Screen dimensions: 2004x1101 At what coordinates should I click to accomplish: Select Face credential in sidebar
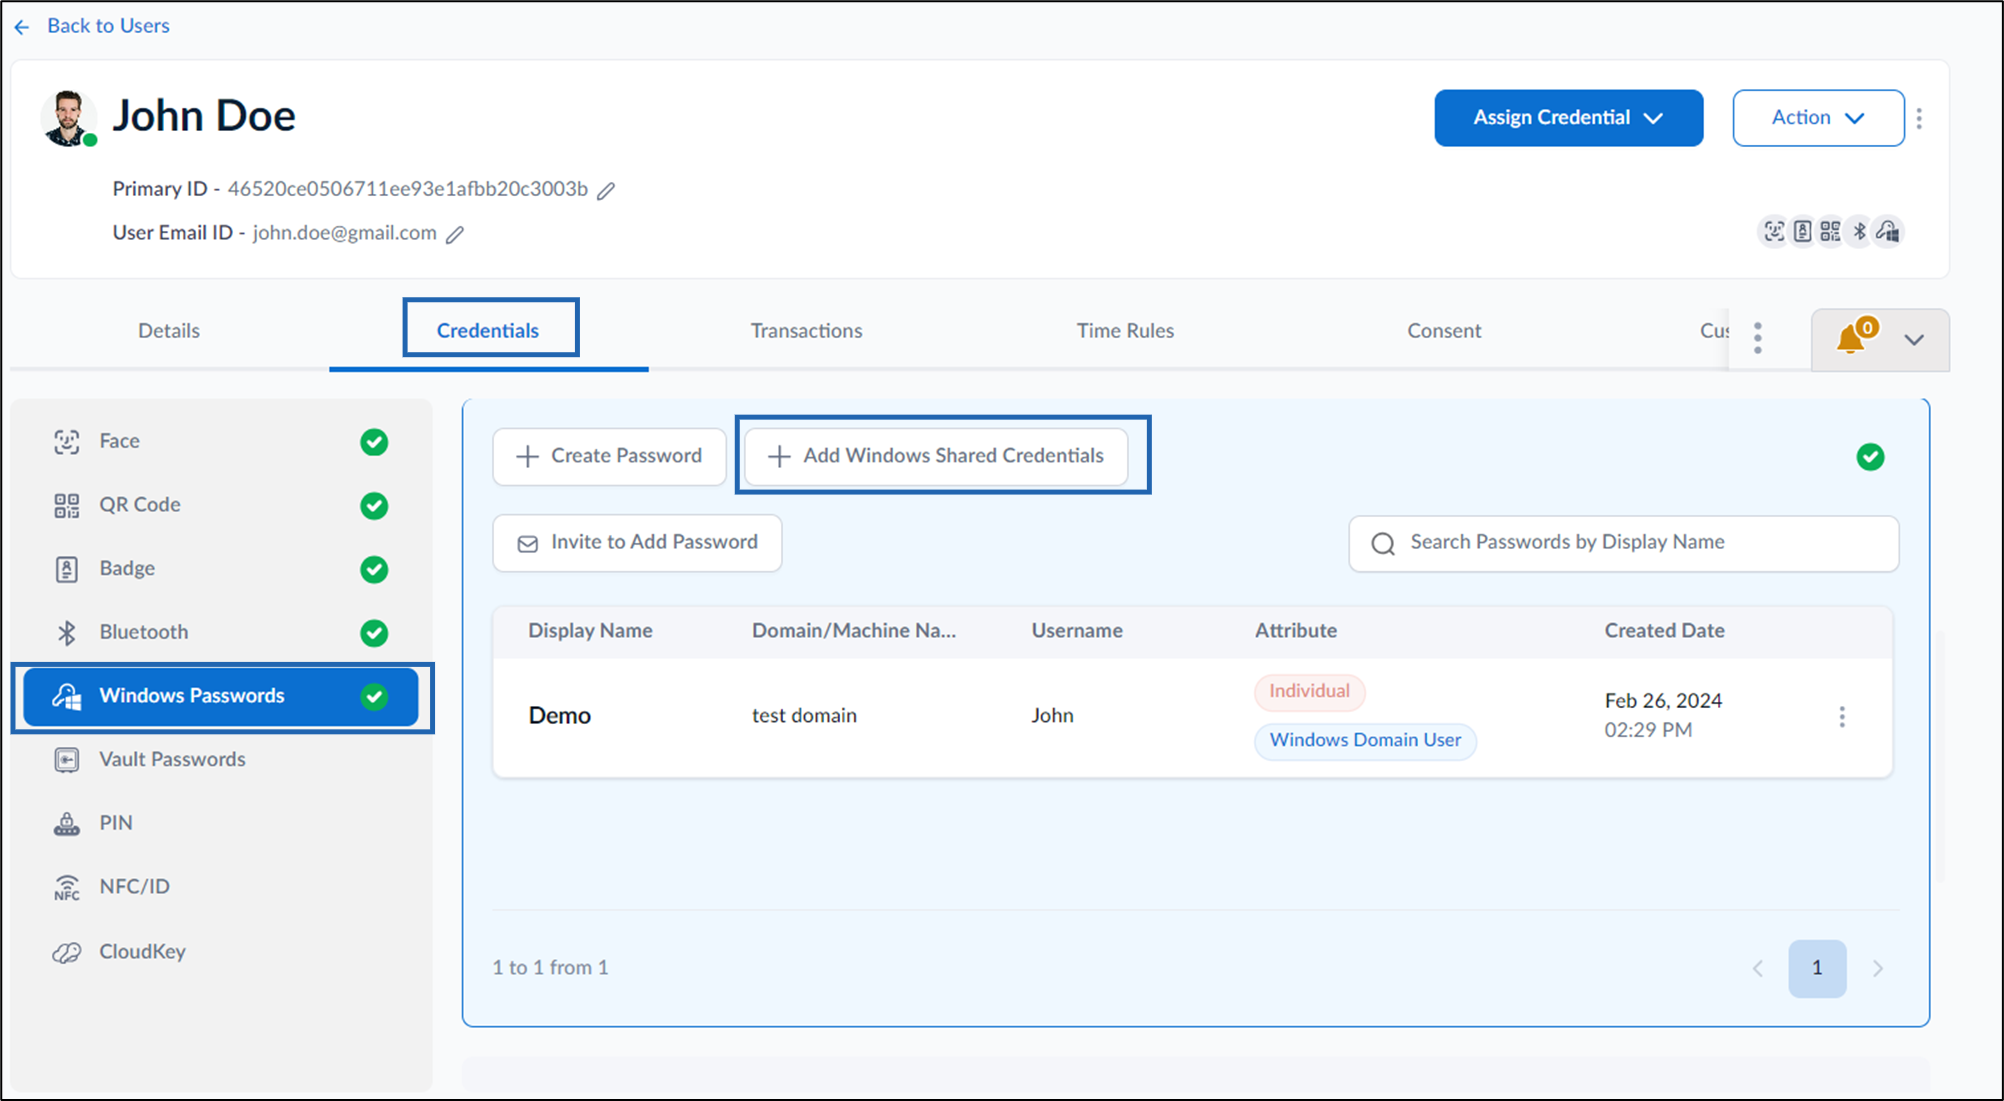pyautogui.click(x=221, y=441)
